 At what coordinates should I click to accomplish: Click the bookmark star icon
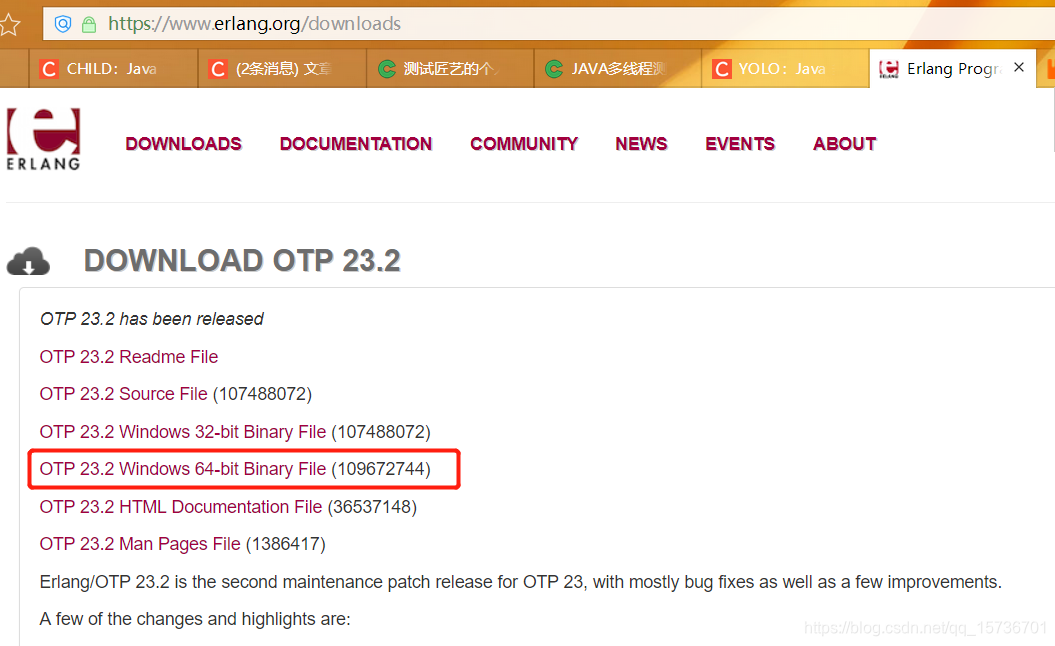9,25
